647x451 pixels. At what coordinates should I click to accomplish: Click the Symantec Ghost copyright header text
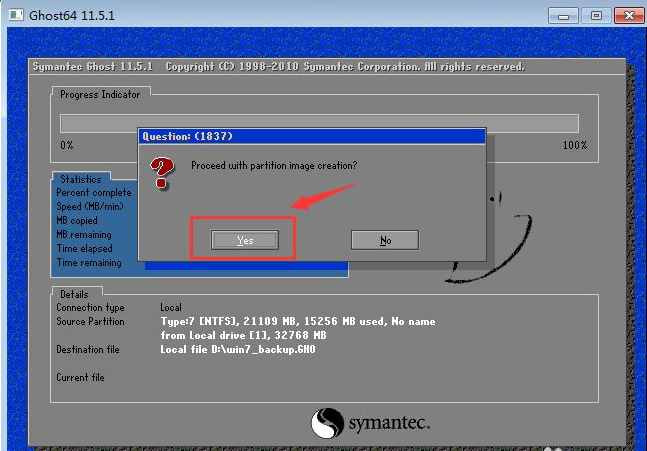(x=279, y=67)
